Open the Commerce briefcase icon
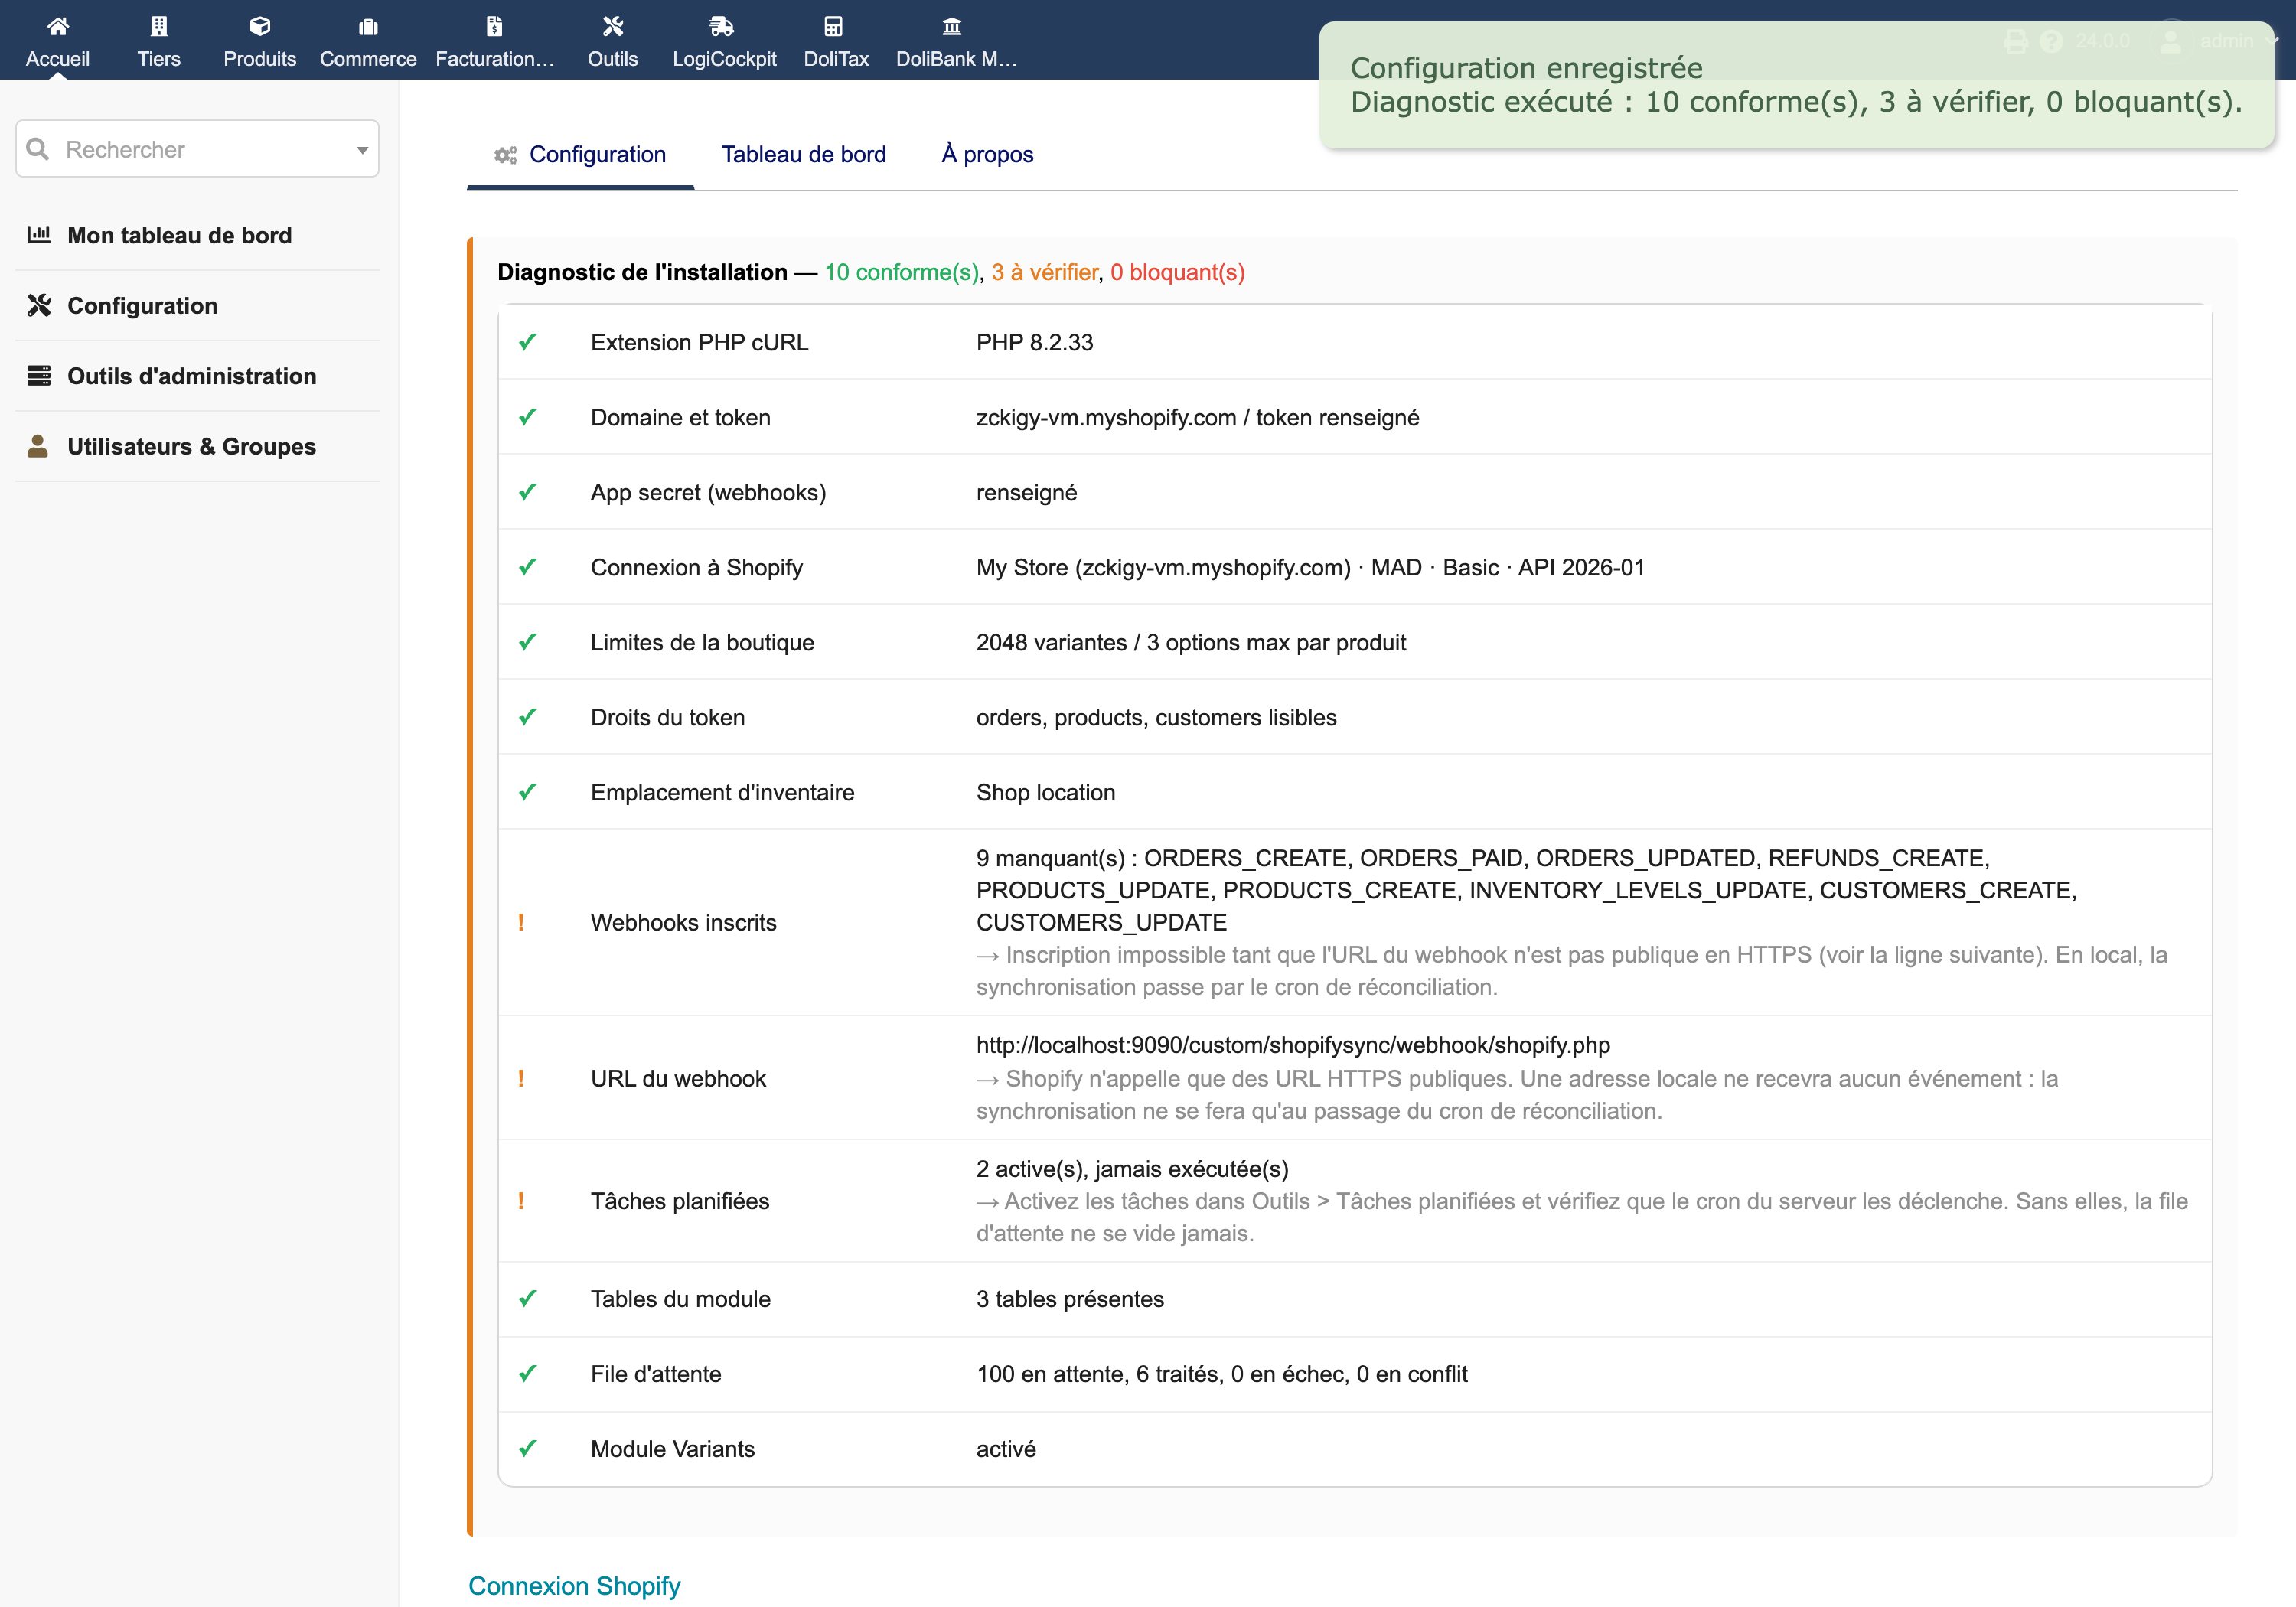This screenshot has height=1607, width=2296. tap(368, 26)
